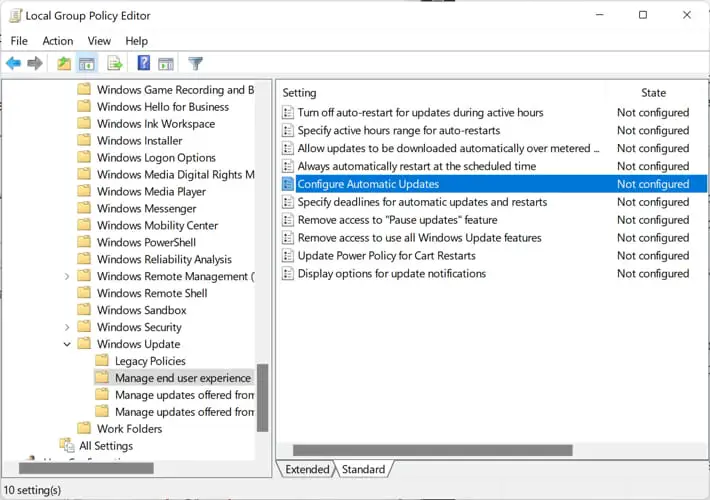Select Windows Logon Options folder
The height and width of the screenshot is (500, 710).
coord(156,158)
